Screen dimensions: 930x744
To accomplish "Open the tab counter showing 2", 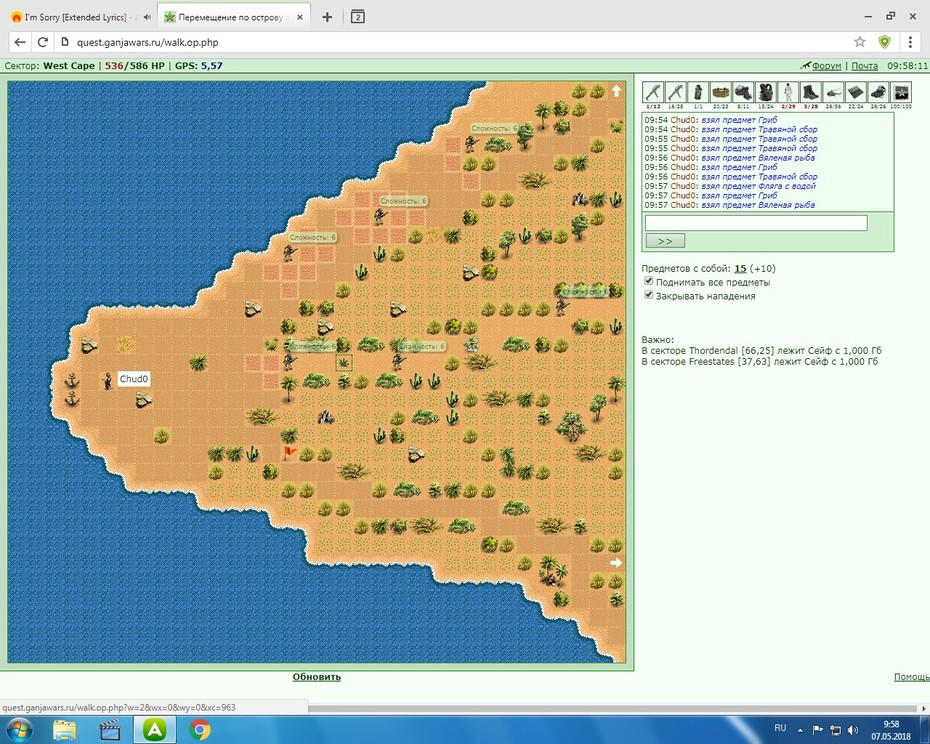I will click(x=357, y=17).
